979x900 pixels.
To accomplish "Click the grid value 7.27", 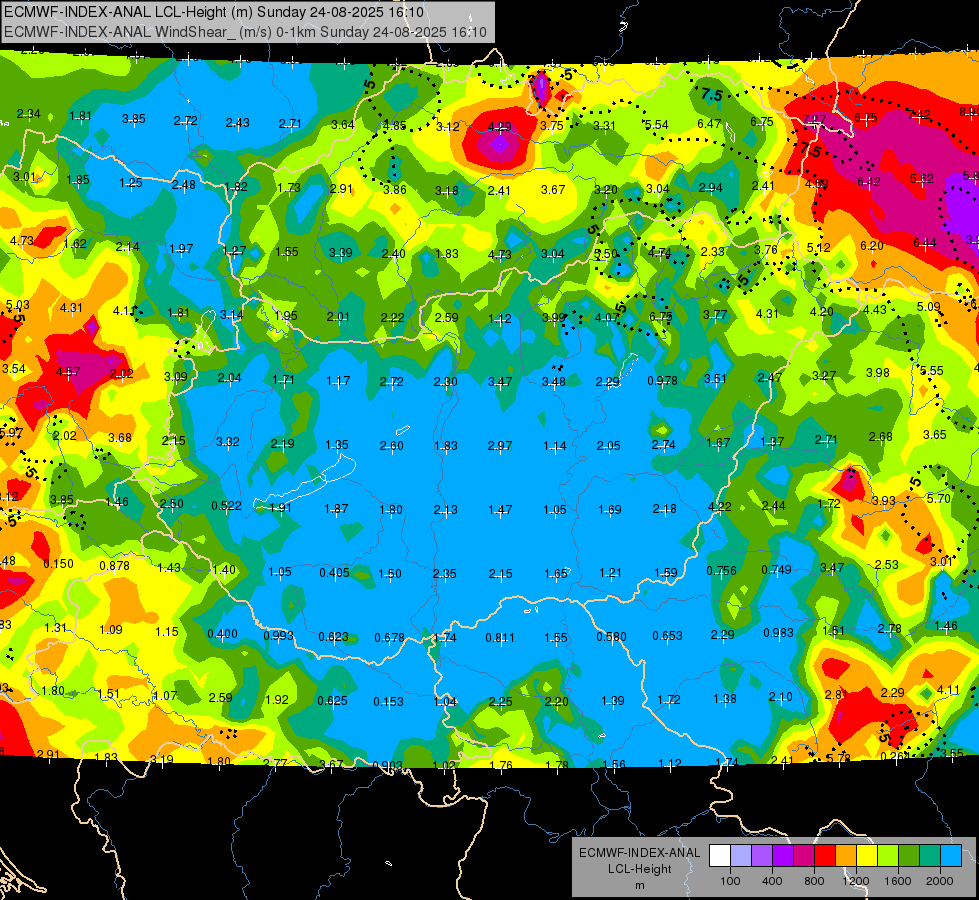I will pos(815,119).
